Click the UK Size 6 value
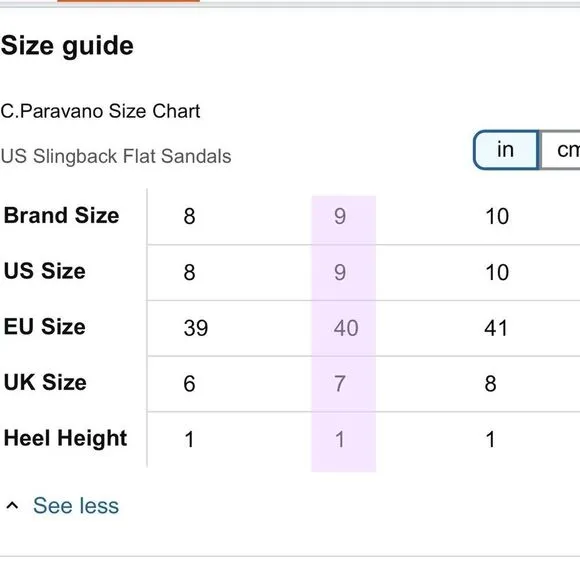This screenshot has width=580, height=580. pyautogui.click(x=189, y=383)
